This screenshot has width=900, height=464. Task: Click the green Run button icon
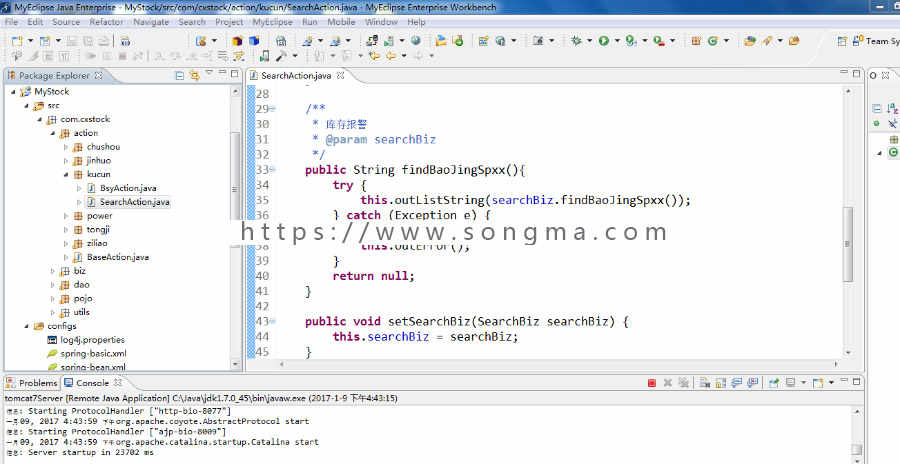603,41
